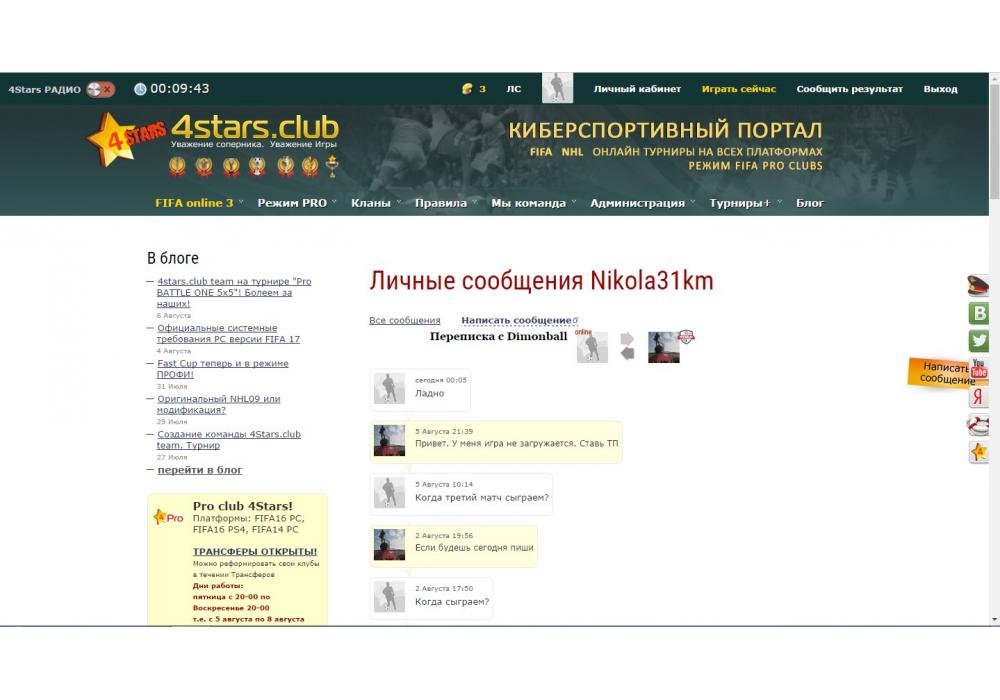Open the Блог menu item
The image size is (1000, 700).
[810, 203]
